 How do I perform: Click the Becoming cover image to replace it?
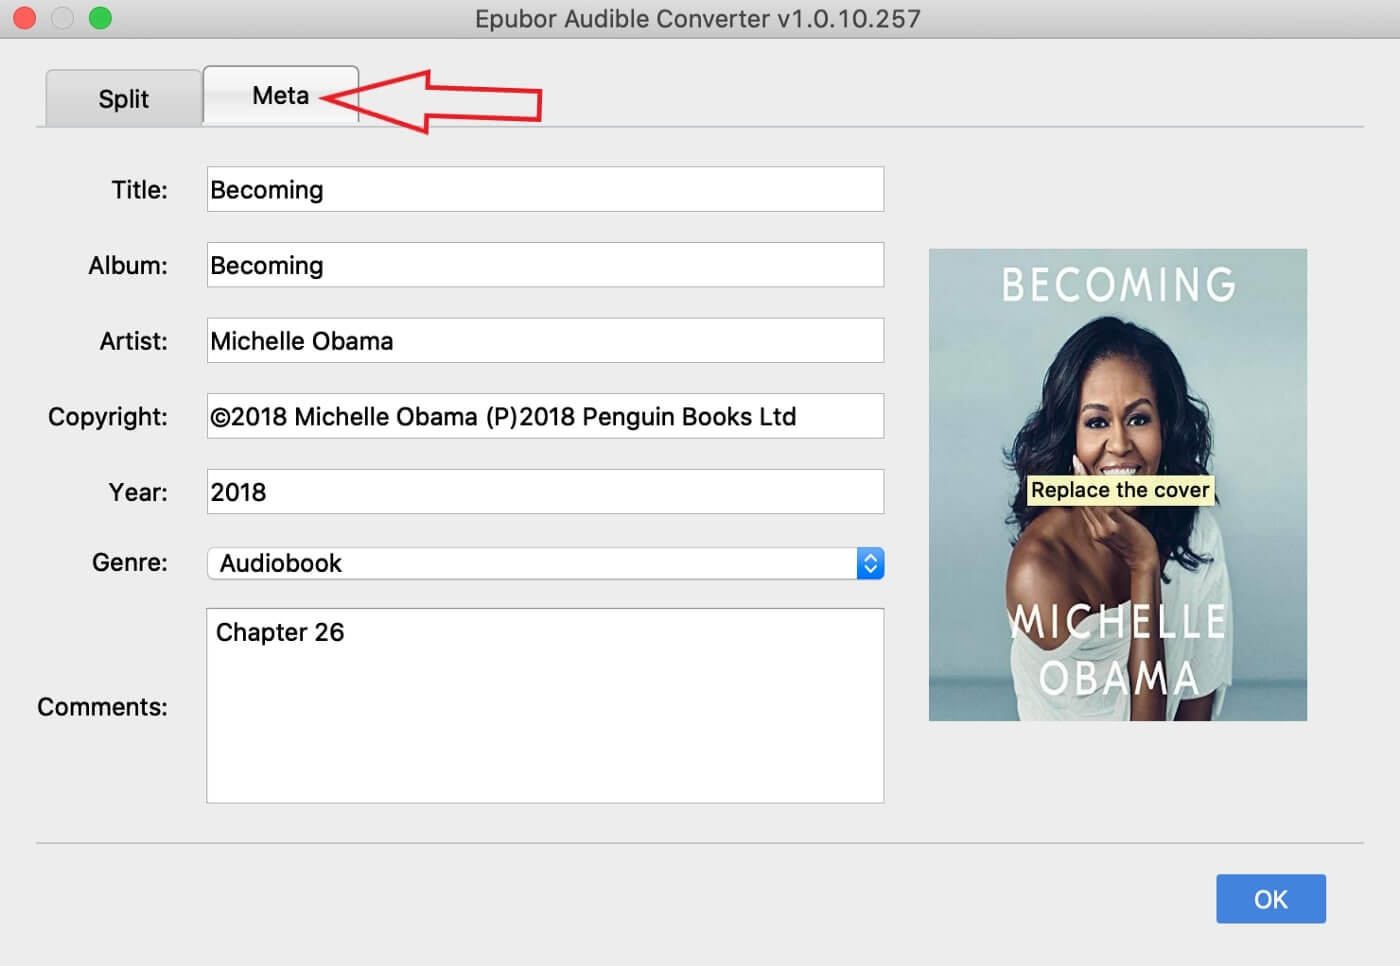click(x=1118, y=485)
